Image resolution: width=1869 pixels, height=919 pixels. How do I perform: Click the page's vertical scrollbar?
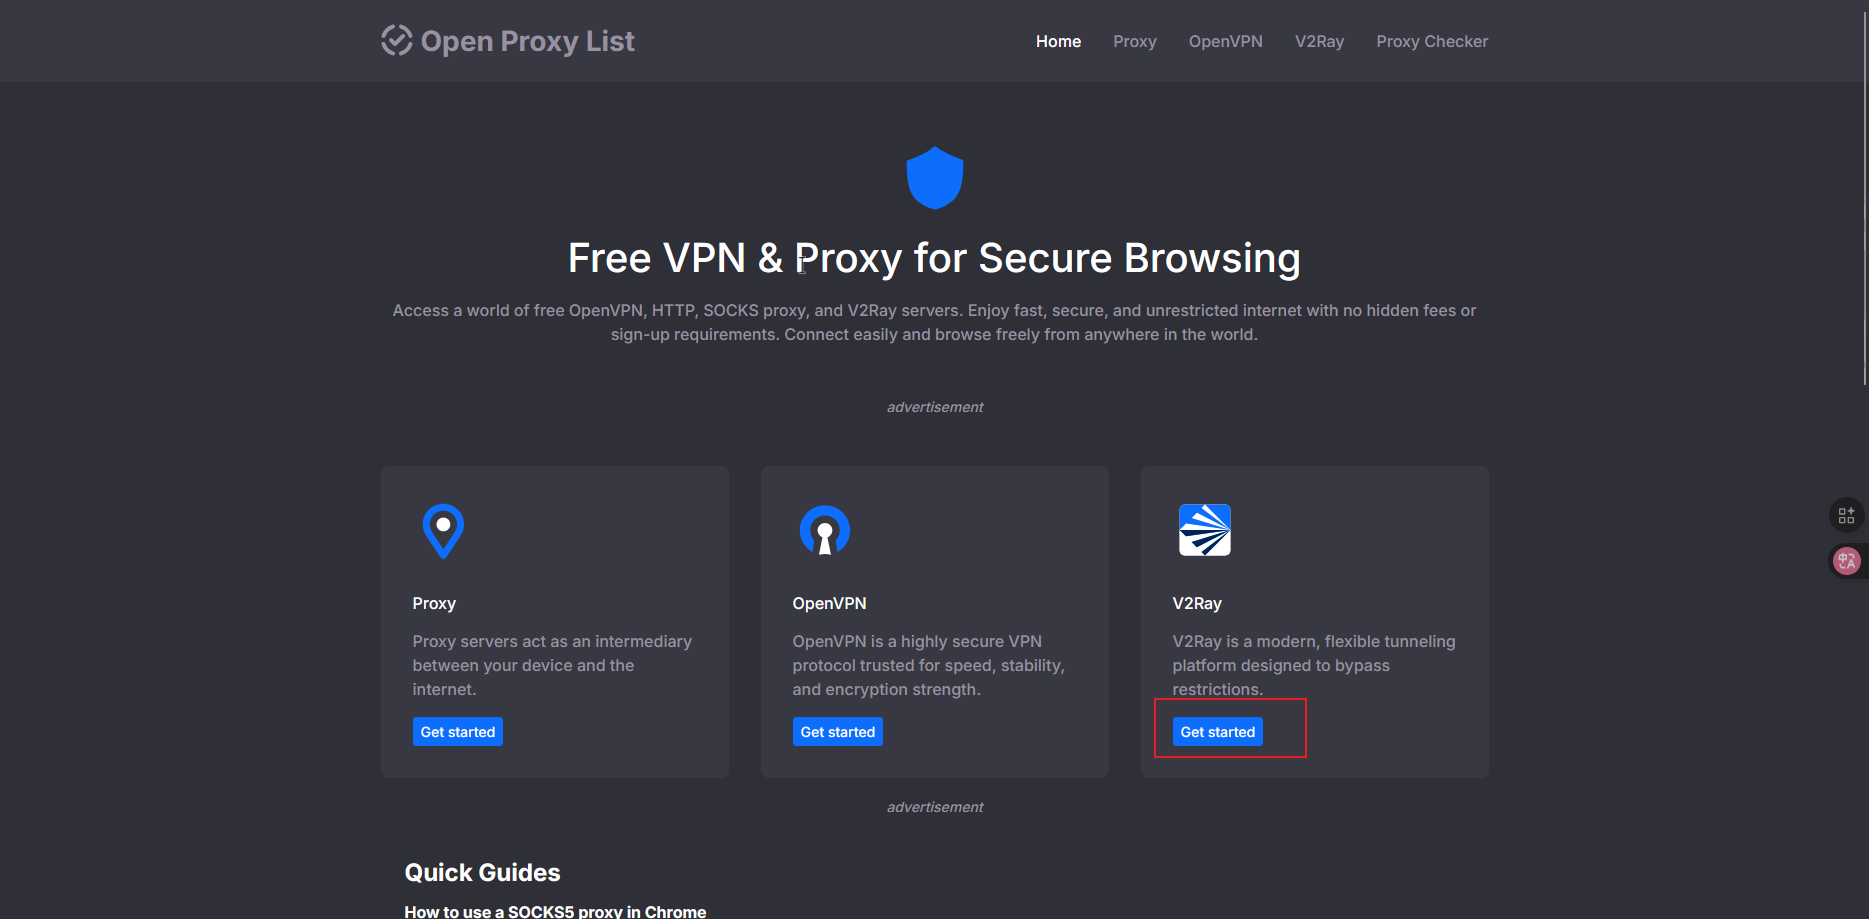(x=1864, y=200)
